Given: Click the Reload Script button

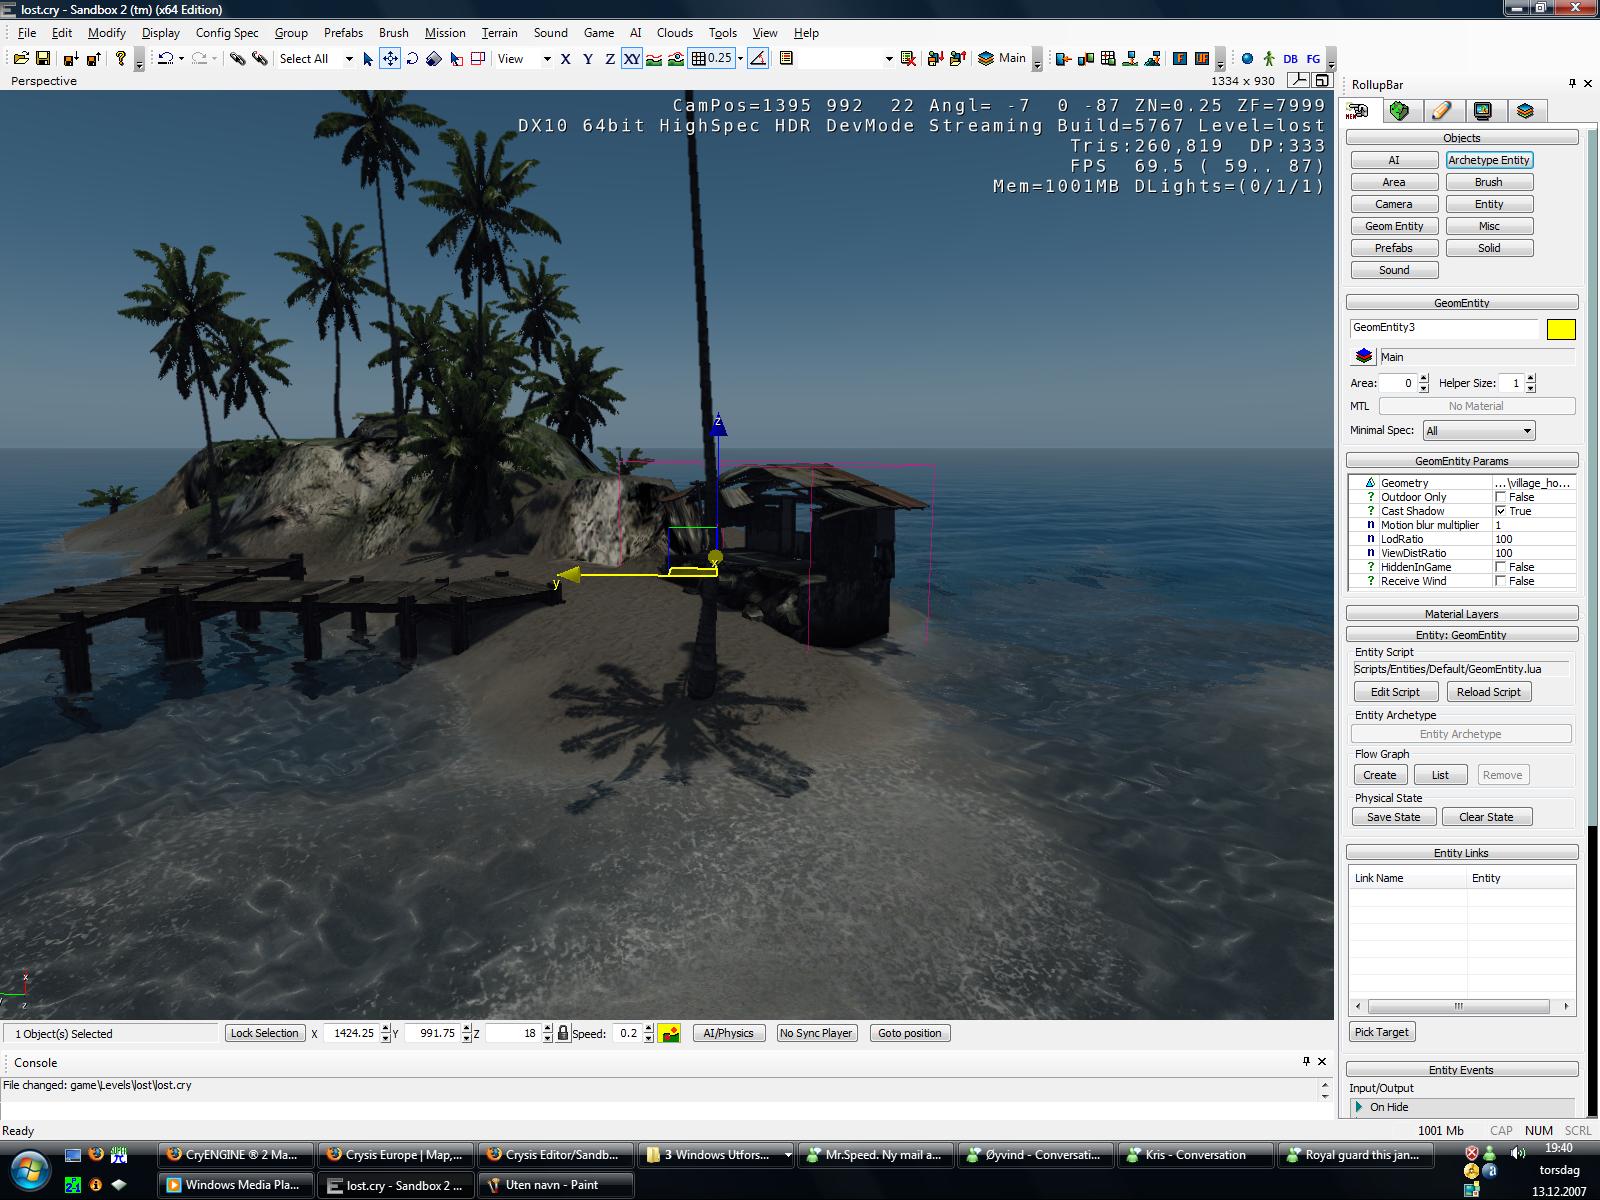Looking at the screenshot, I should pyautogui.click(x=1488, y=692).
